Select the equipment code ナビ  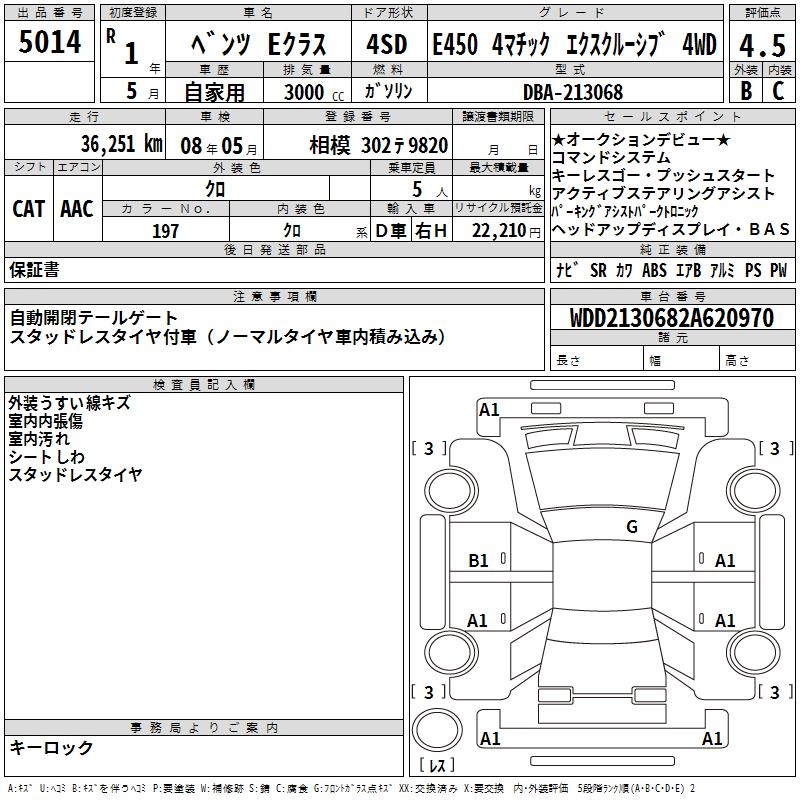(567, 270)
